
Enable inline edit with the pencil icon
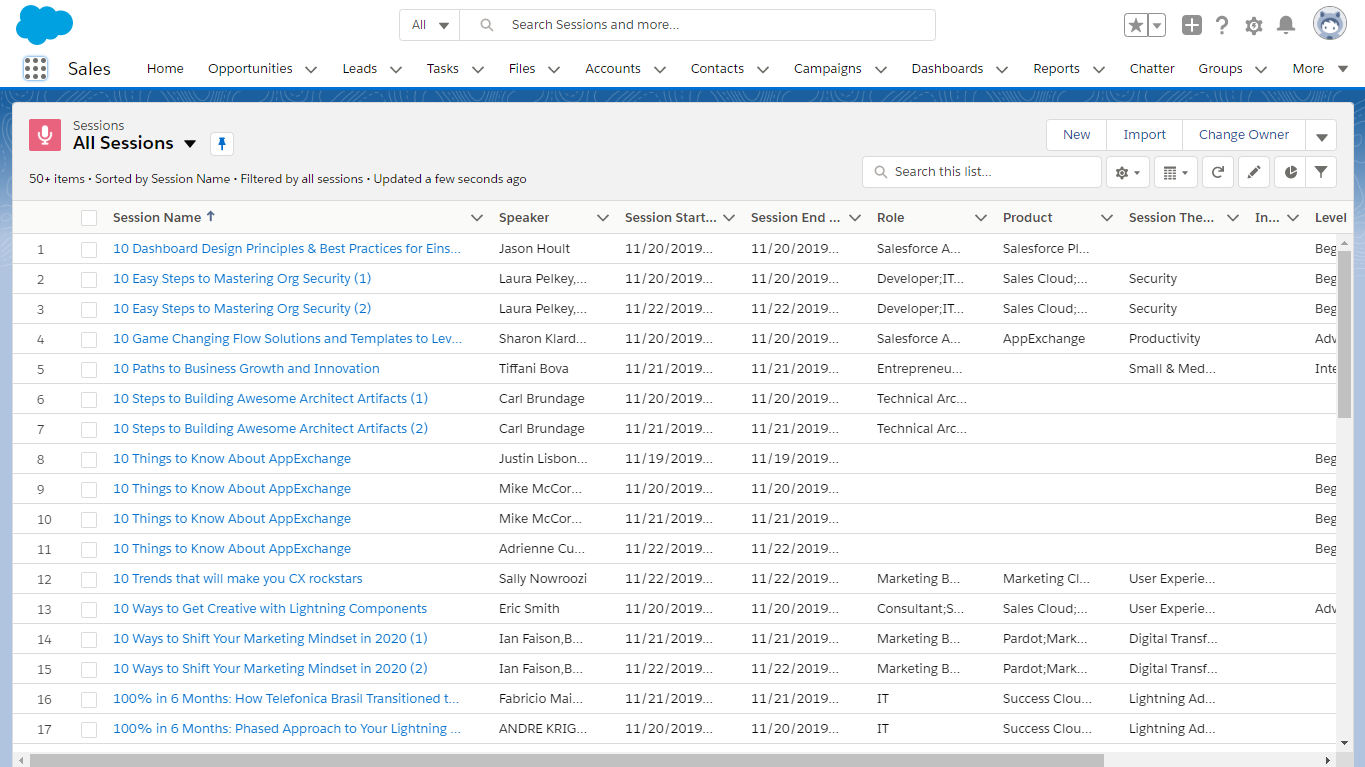click(x=1253, y=171)
